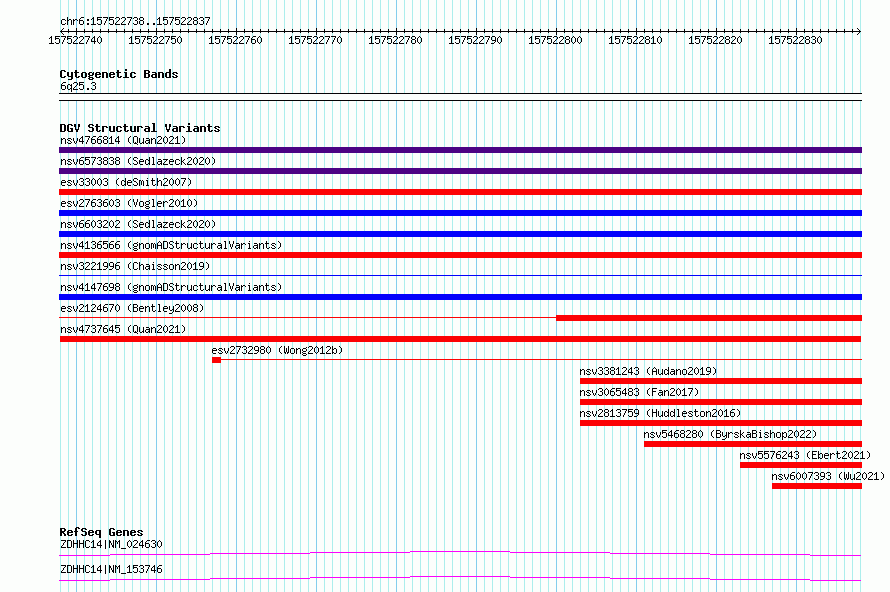Select the nsv5468280 red variant bar
Viewport: 890px width, 592px height.
point(753,444)
